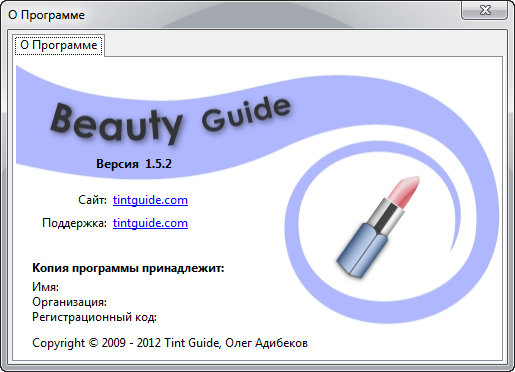Click the Копия программы принадлежит: heading
The height and width of the screenshot is (372, 515).
click(128, 268)
